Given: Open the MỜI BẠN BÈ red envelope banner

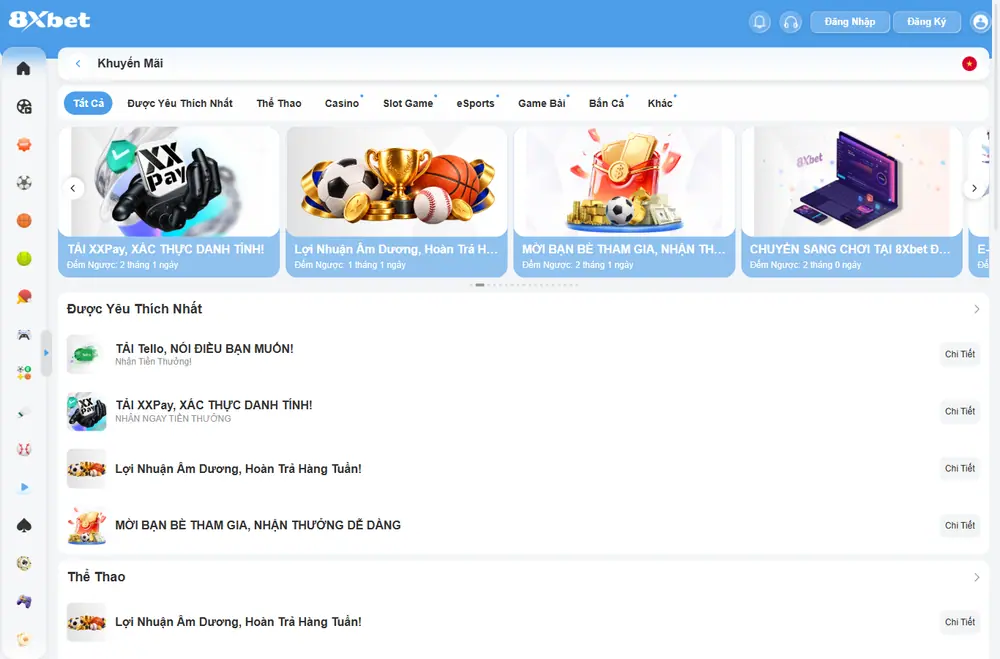Looking at the screenshot, I should pyautogui.click(x=624, y=202).
